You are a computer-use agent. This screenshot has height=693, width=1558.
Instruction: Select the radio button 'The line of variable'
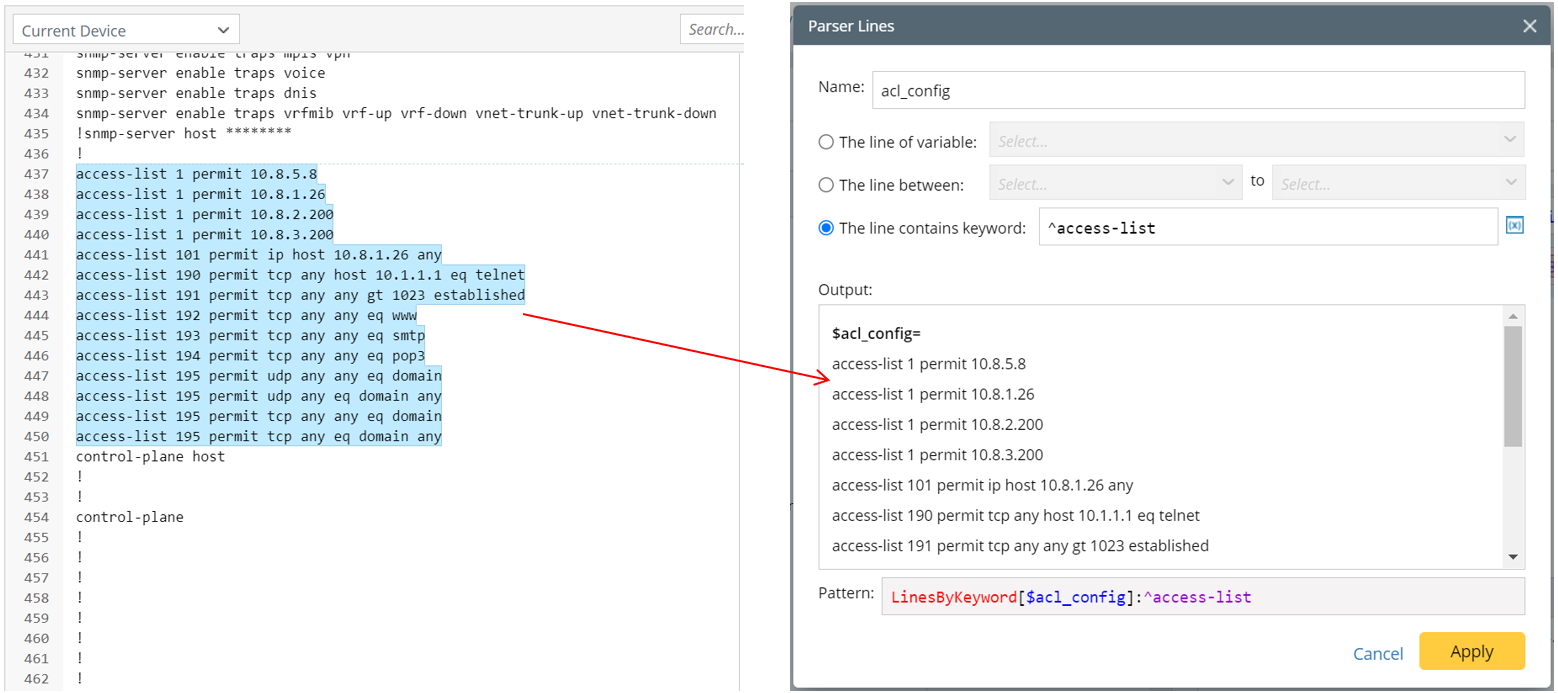tap(826, 141)
